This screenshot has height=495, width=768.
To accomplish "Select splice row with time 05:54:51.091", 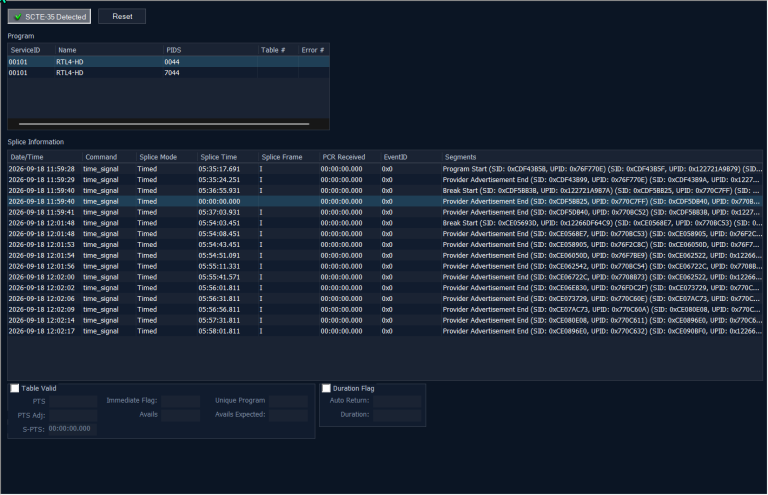I will coord(385,255).
